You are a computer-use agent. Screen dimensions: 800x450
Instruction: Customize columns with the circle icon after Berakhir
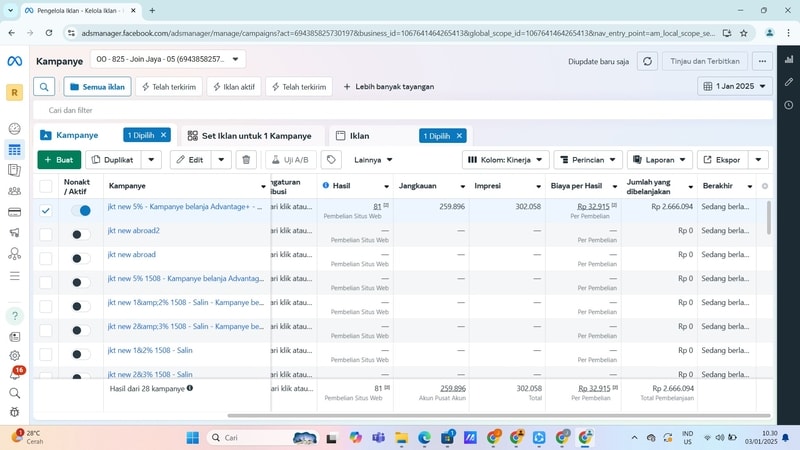coord(764,186)
